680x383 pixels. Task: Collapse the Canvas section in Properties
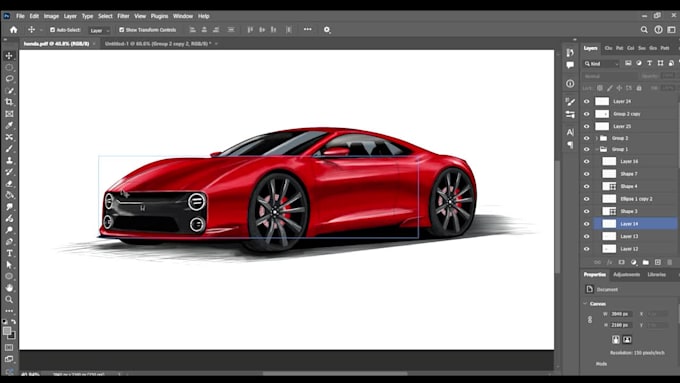pos(585,304)
